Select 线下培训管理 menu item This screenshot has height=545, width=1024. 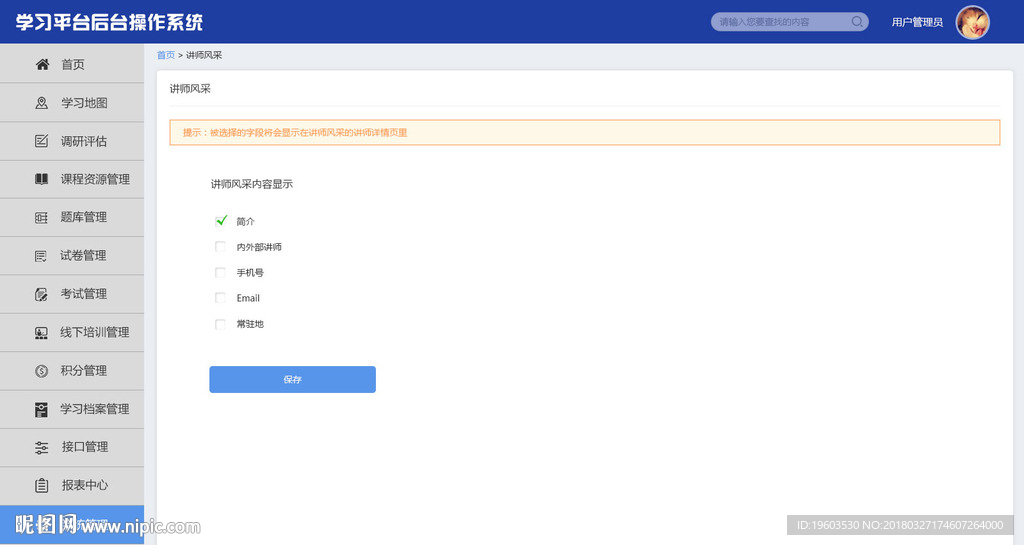pyautogui.click(x=72, y=333)
